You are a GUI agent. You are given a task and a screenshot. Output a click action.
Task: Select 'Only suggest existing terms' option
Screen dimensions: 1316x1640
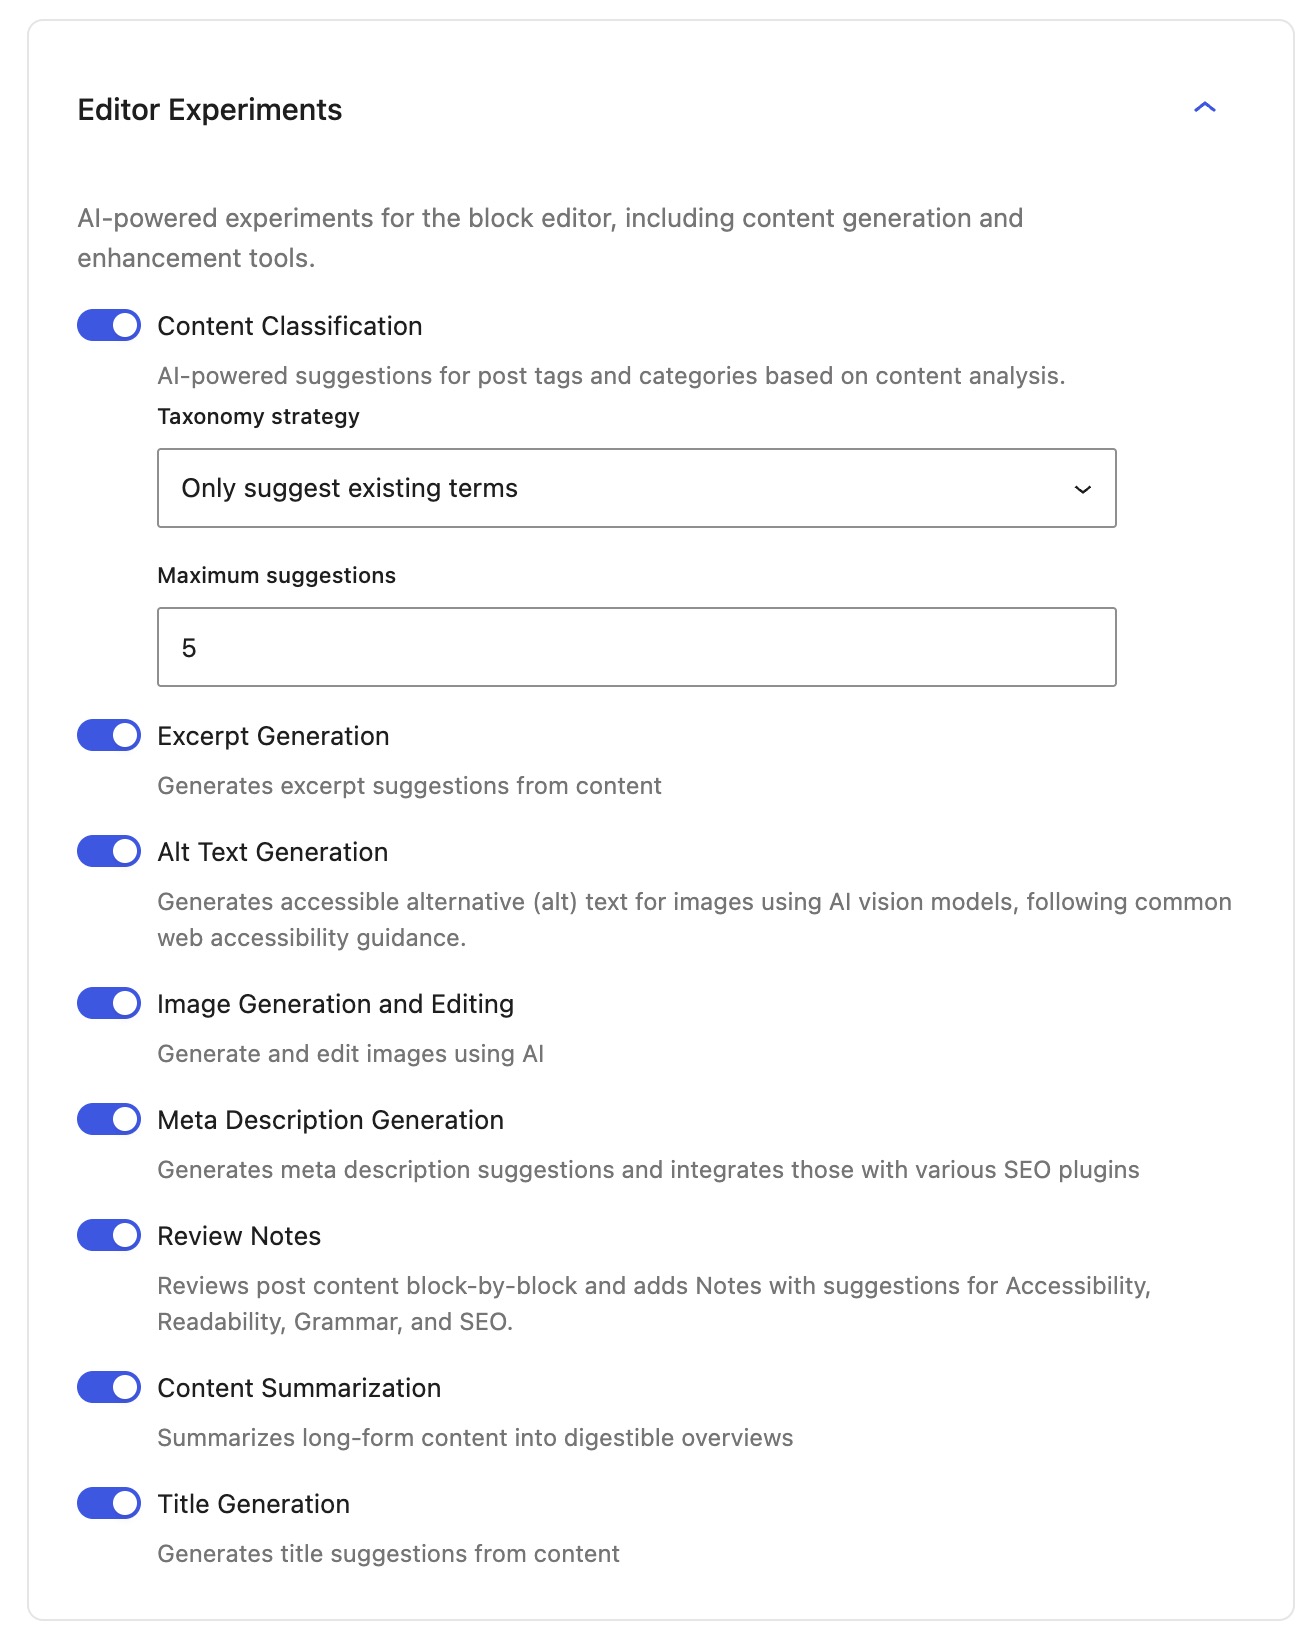tap(349, 489)
